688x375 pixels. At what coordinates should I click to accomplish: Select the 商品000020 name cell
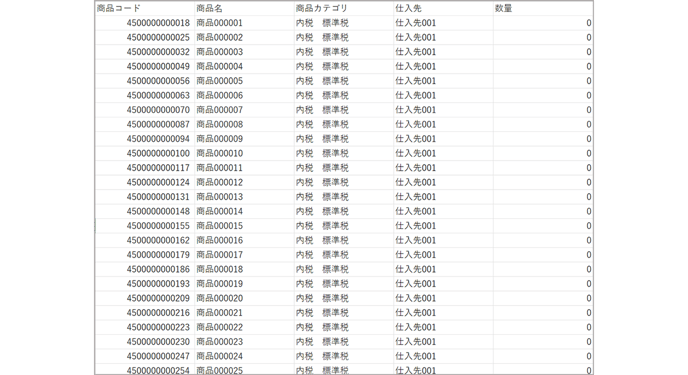tap(244, 298)
